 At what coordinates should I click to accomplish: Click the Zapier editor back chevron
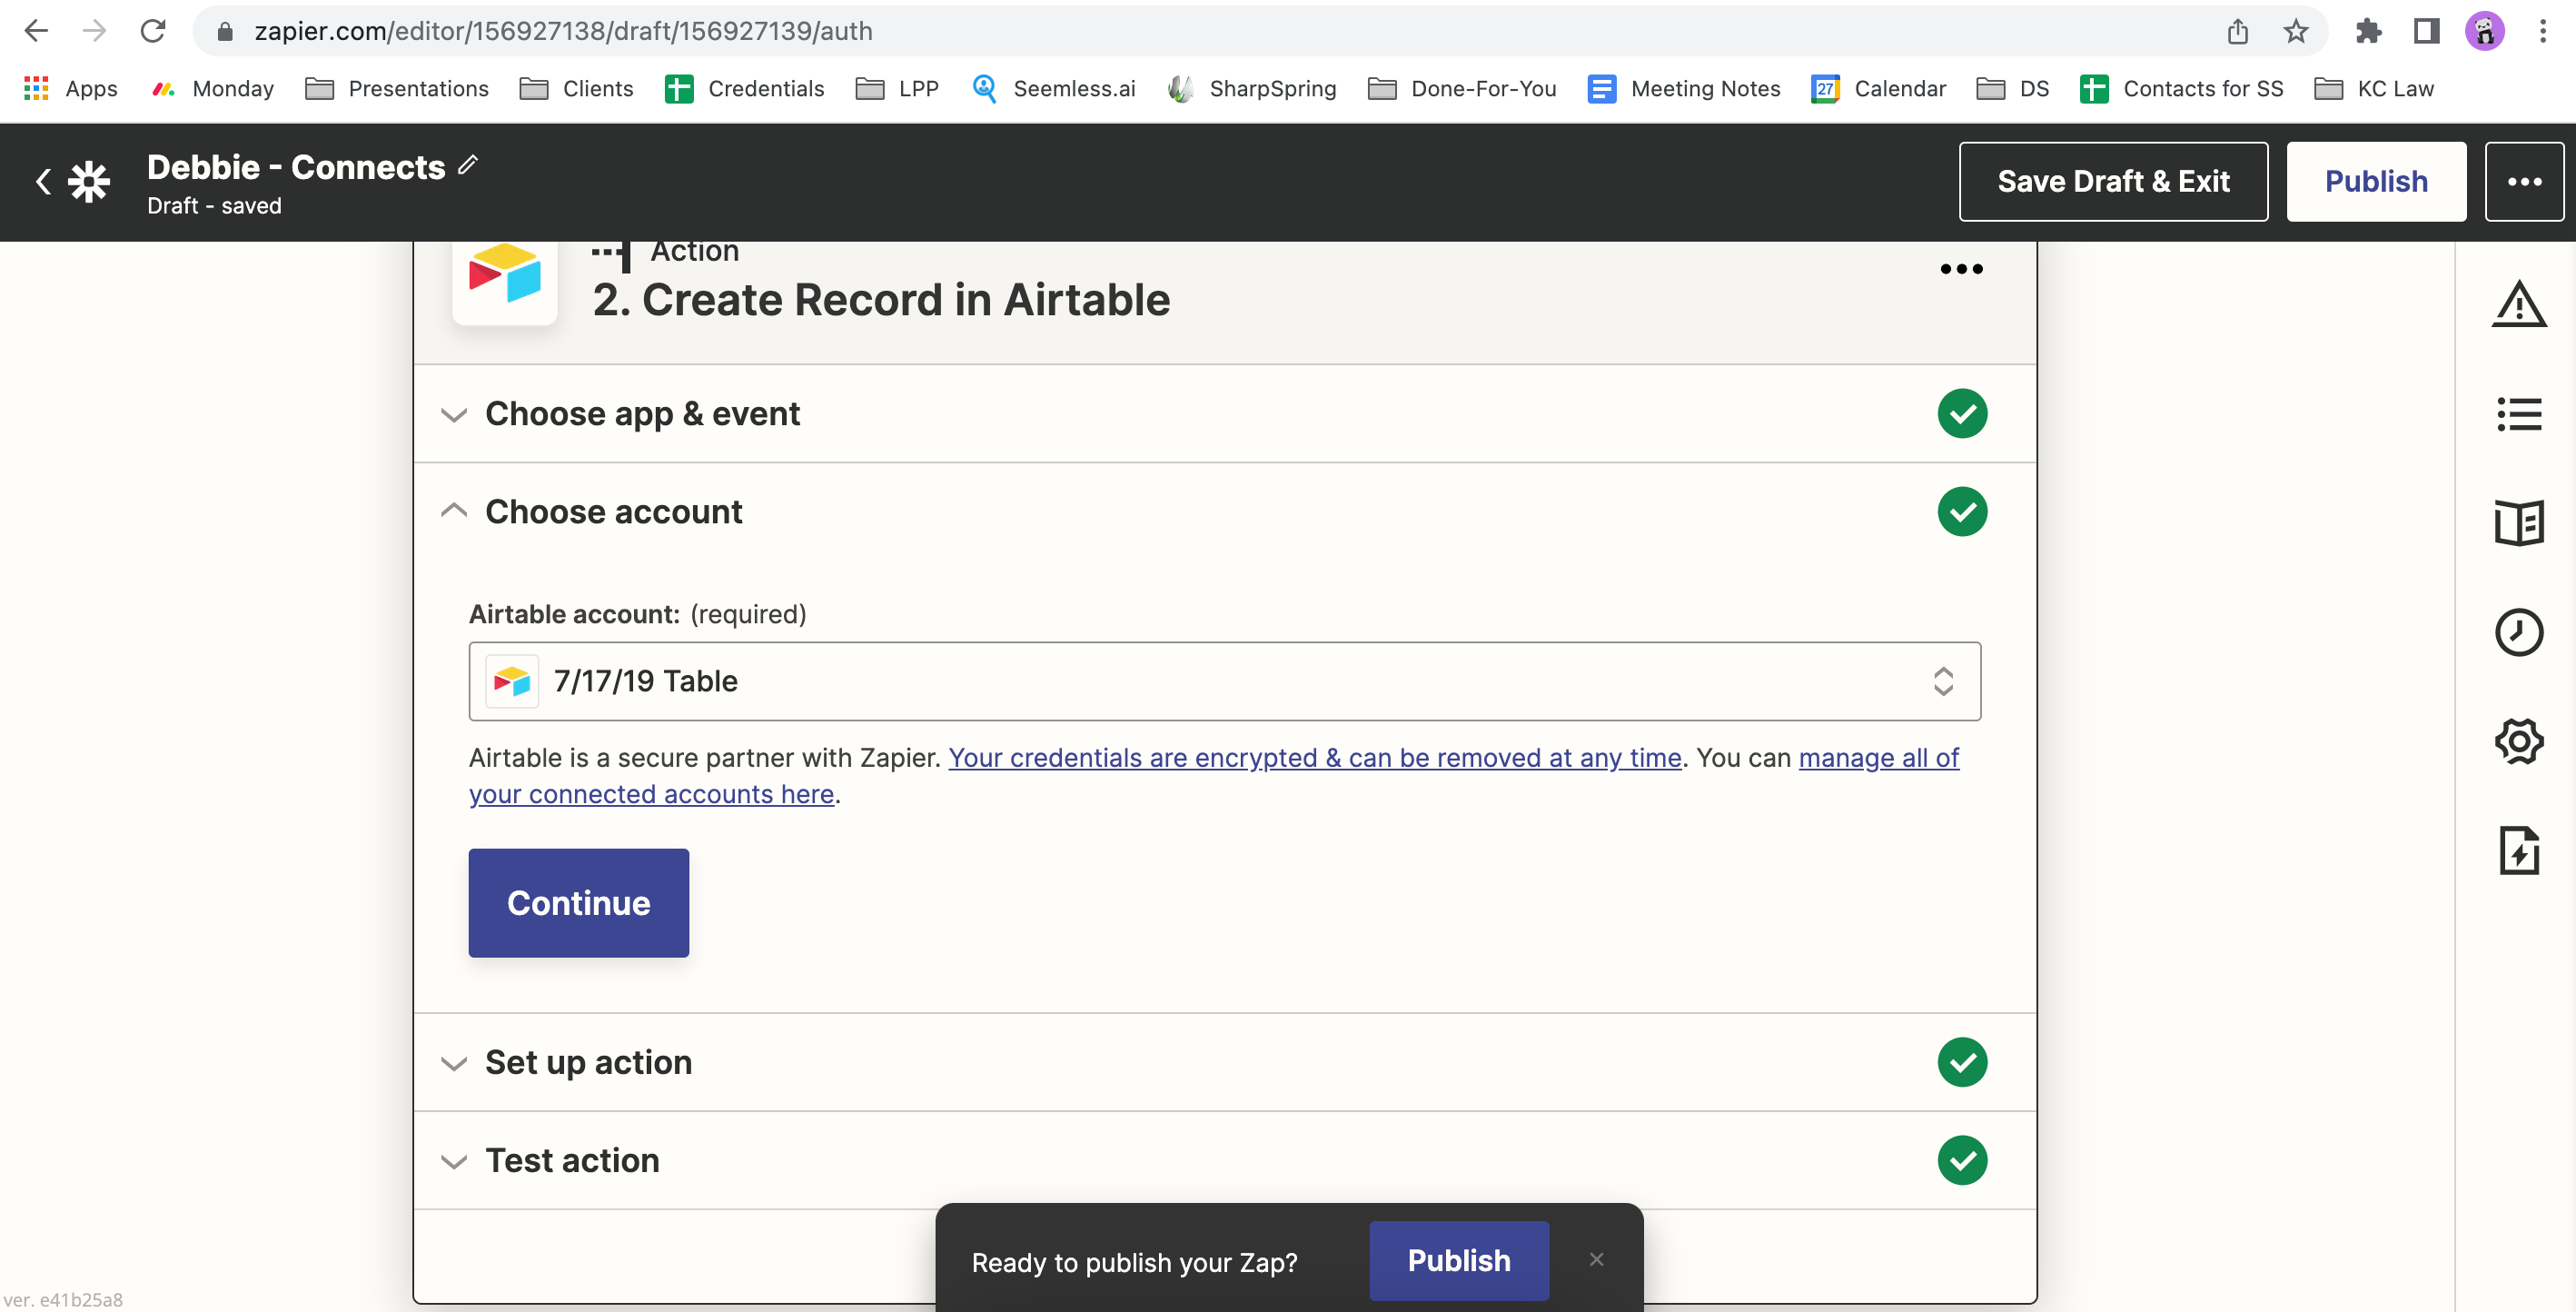43,182
